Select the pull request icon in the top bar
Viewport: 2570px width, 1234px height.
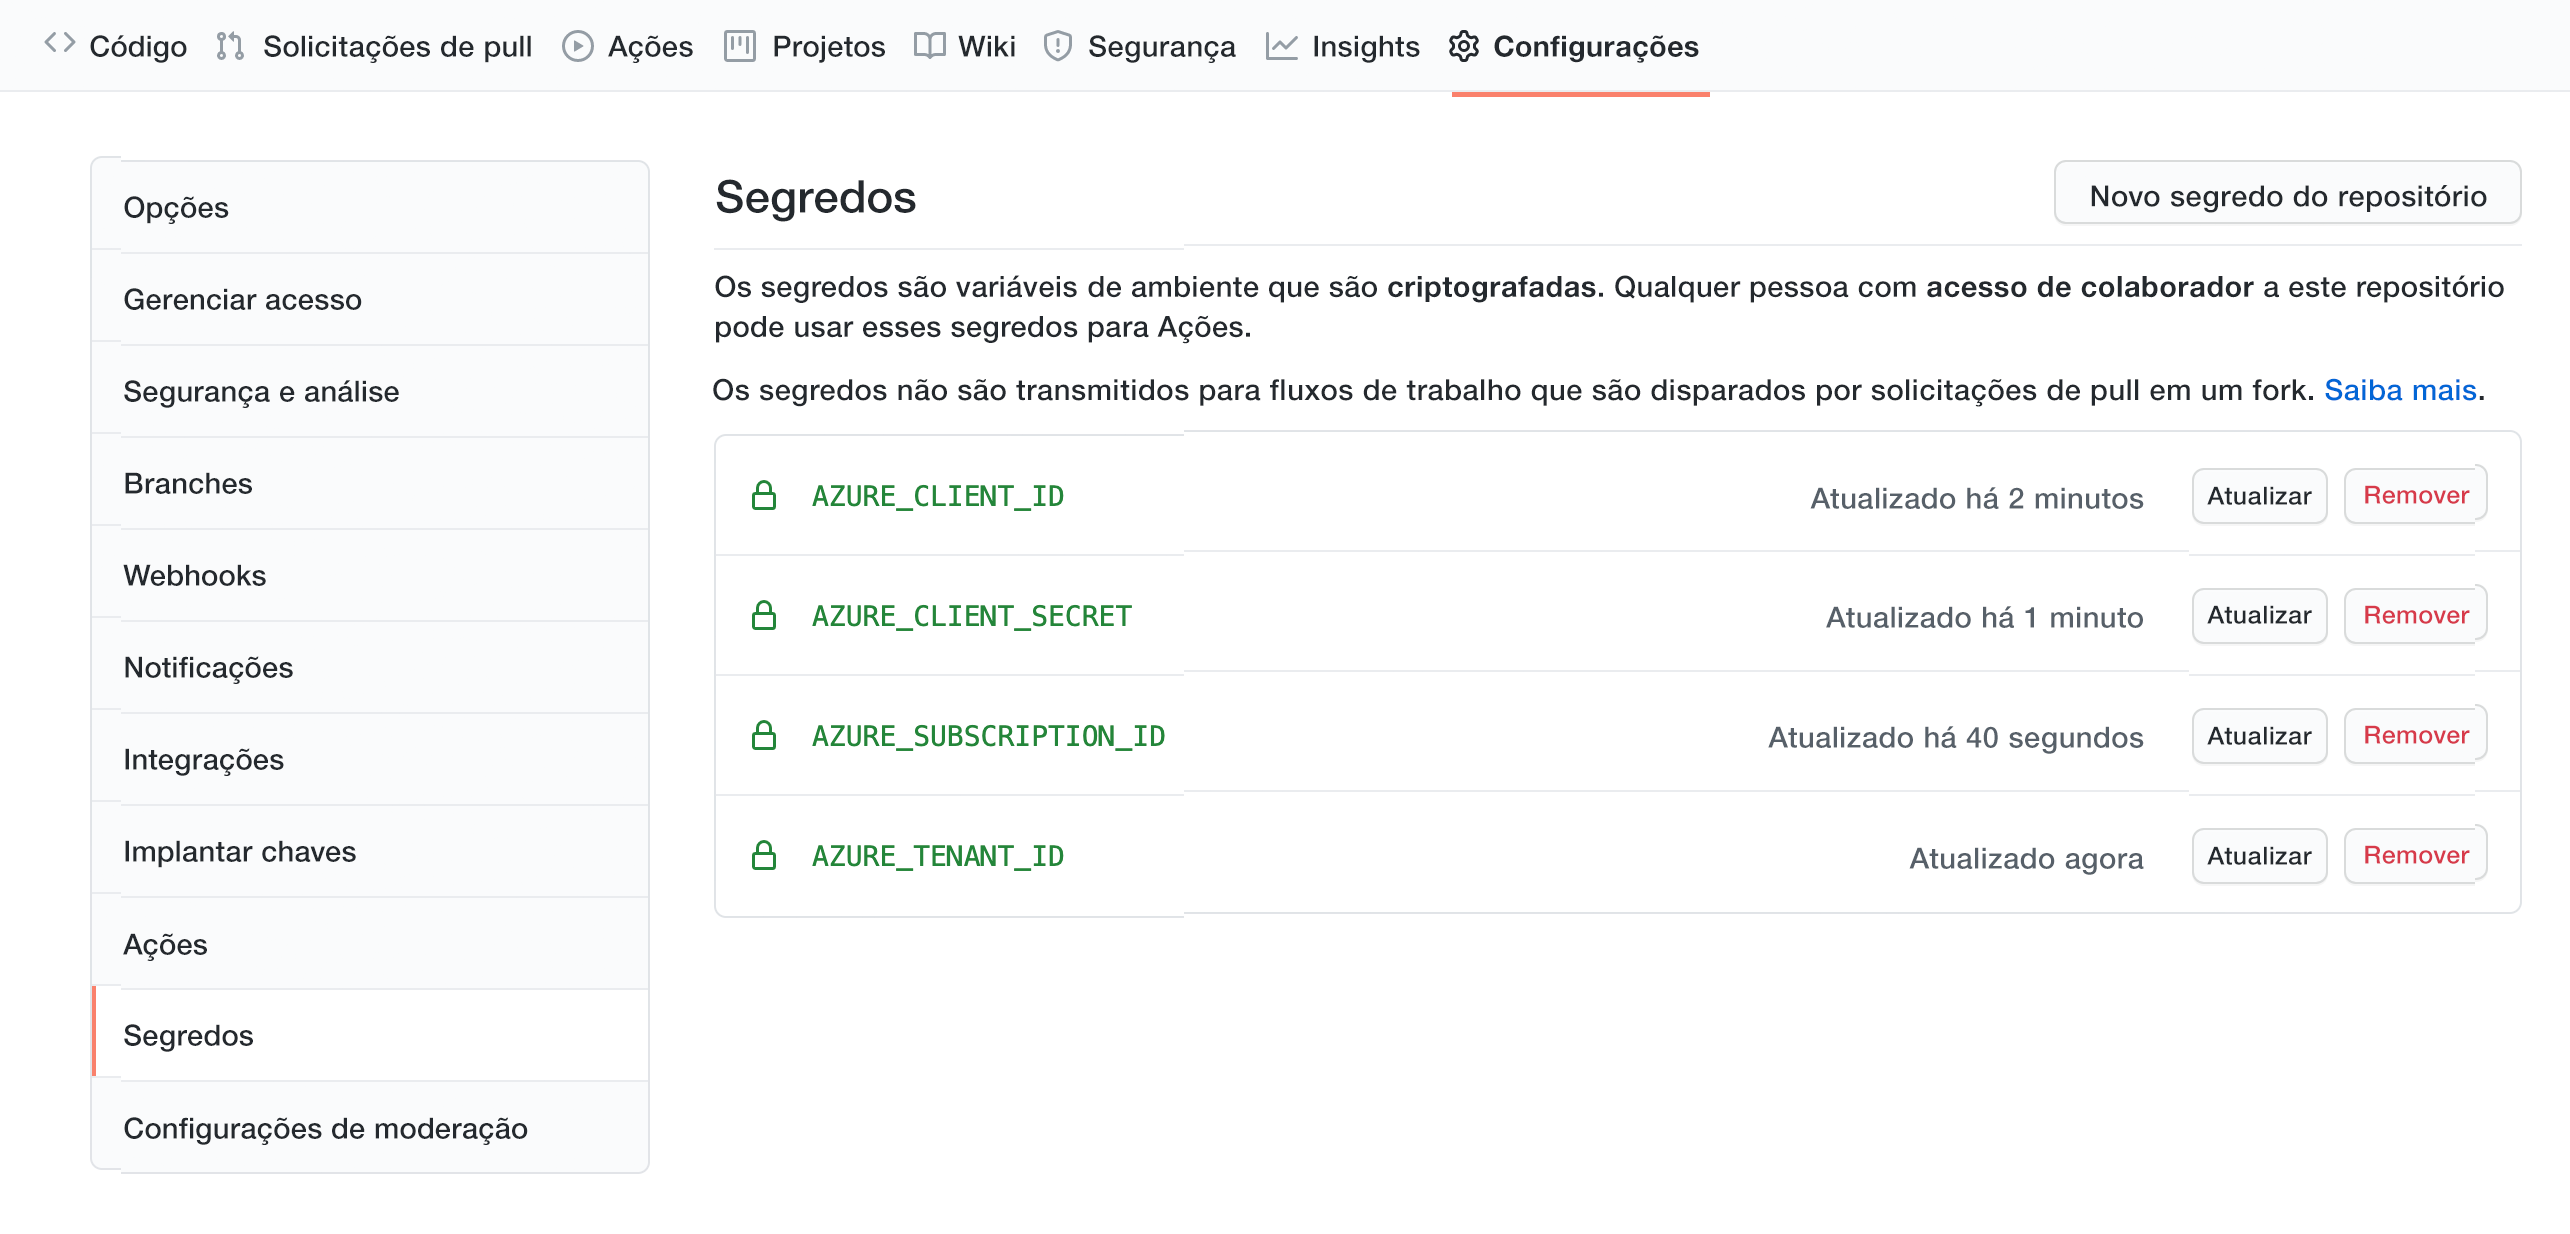(x=229, y=45)
